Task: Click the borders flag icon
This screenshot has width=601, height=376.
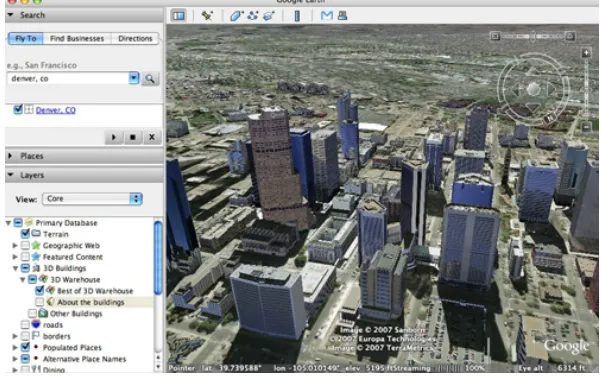Action: 36,336
